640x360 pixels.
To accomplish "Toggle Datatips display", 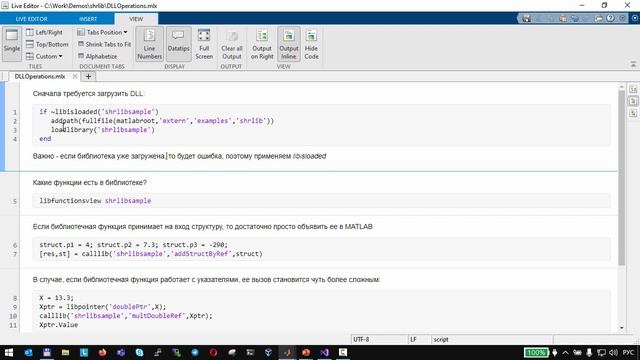I will coord(178,44).
